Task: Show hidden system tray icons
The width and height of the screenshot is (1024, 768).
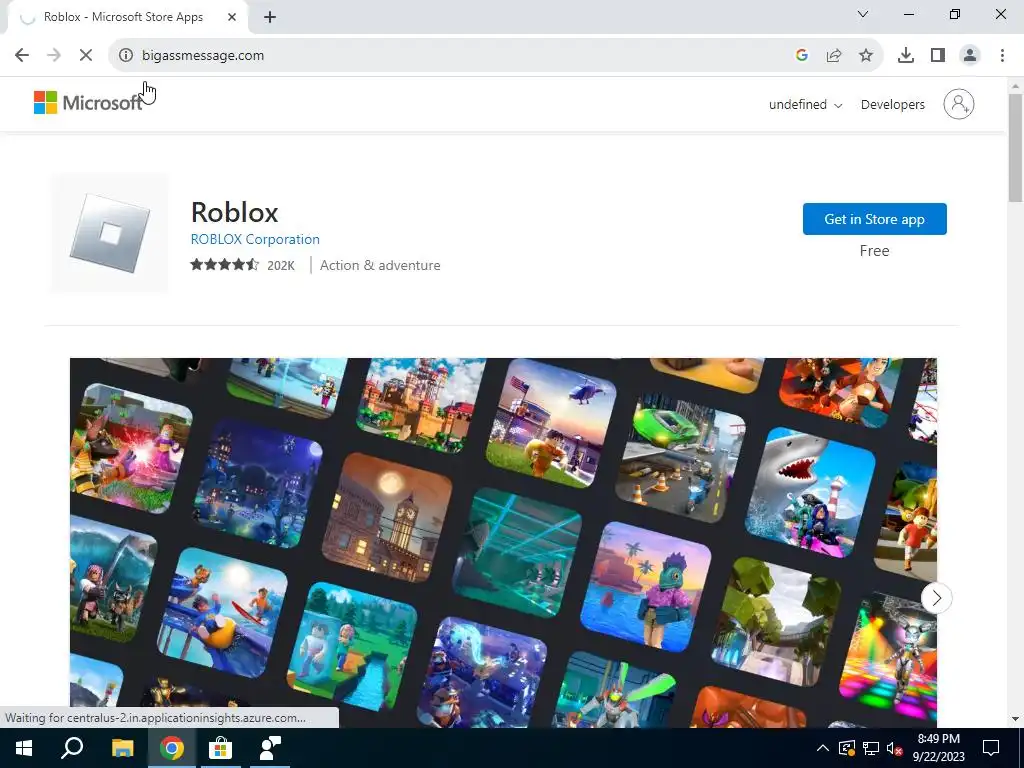Action: pos(823,748)
